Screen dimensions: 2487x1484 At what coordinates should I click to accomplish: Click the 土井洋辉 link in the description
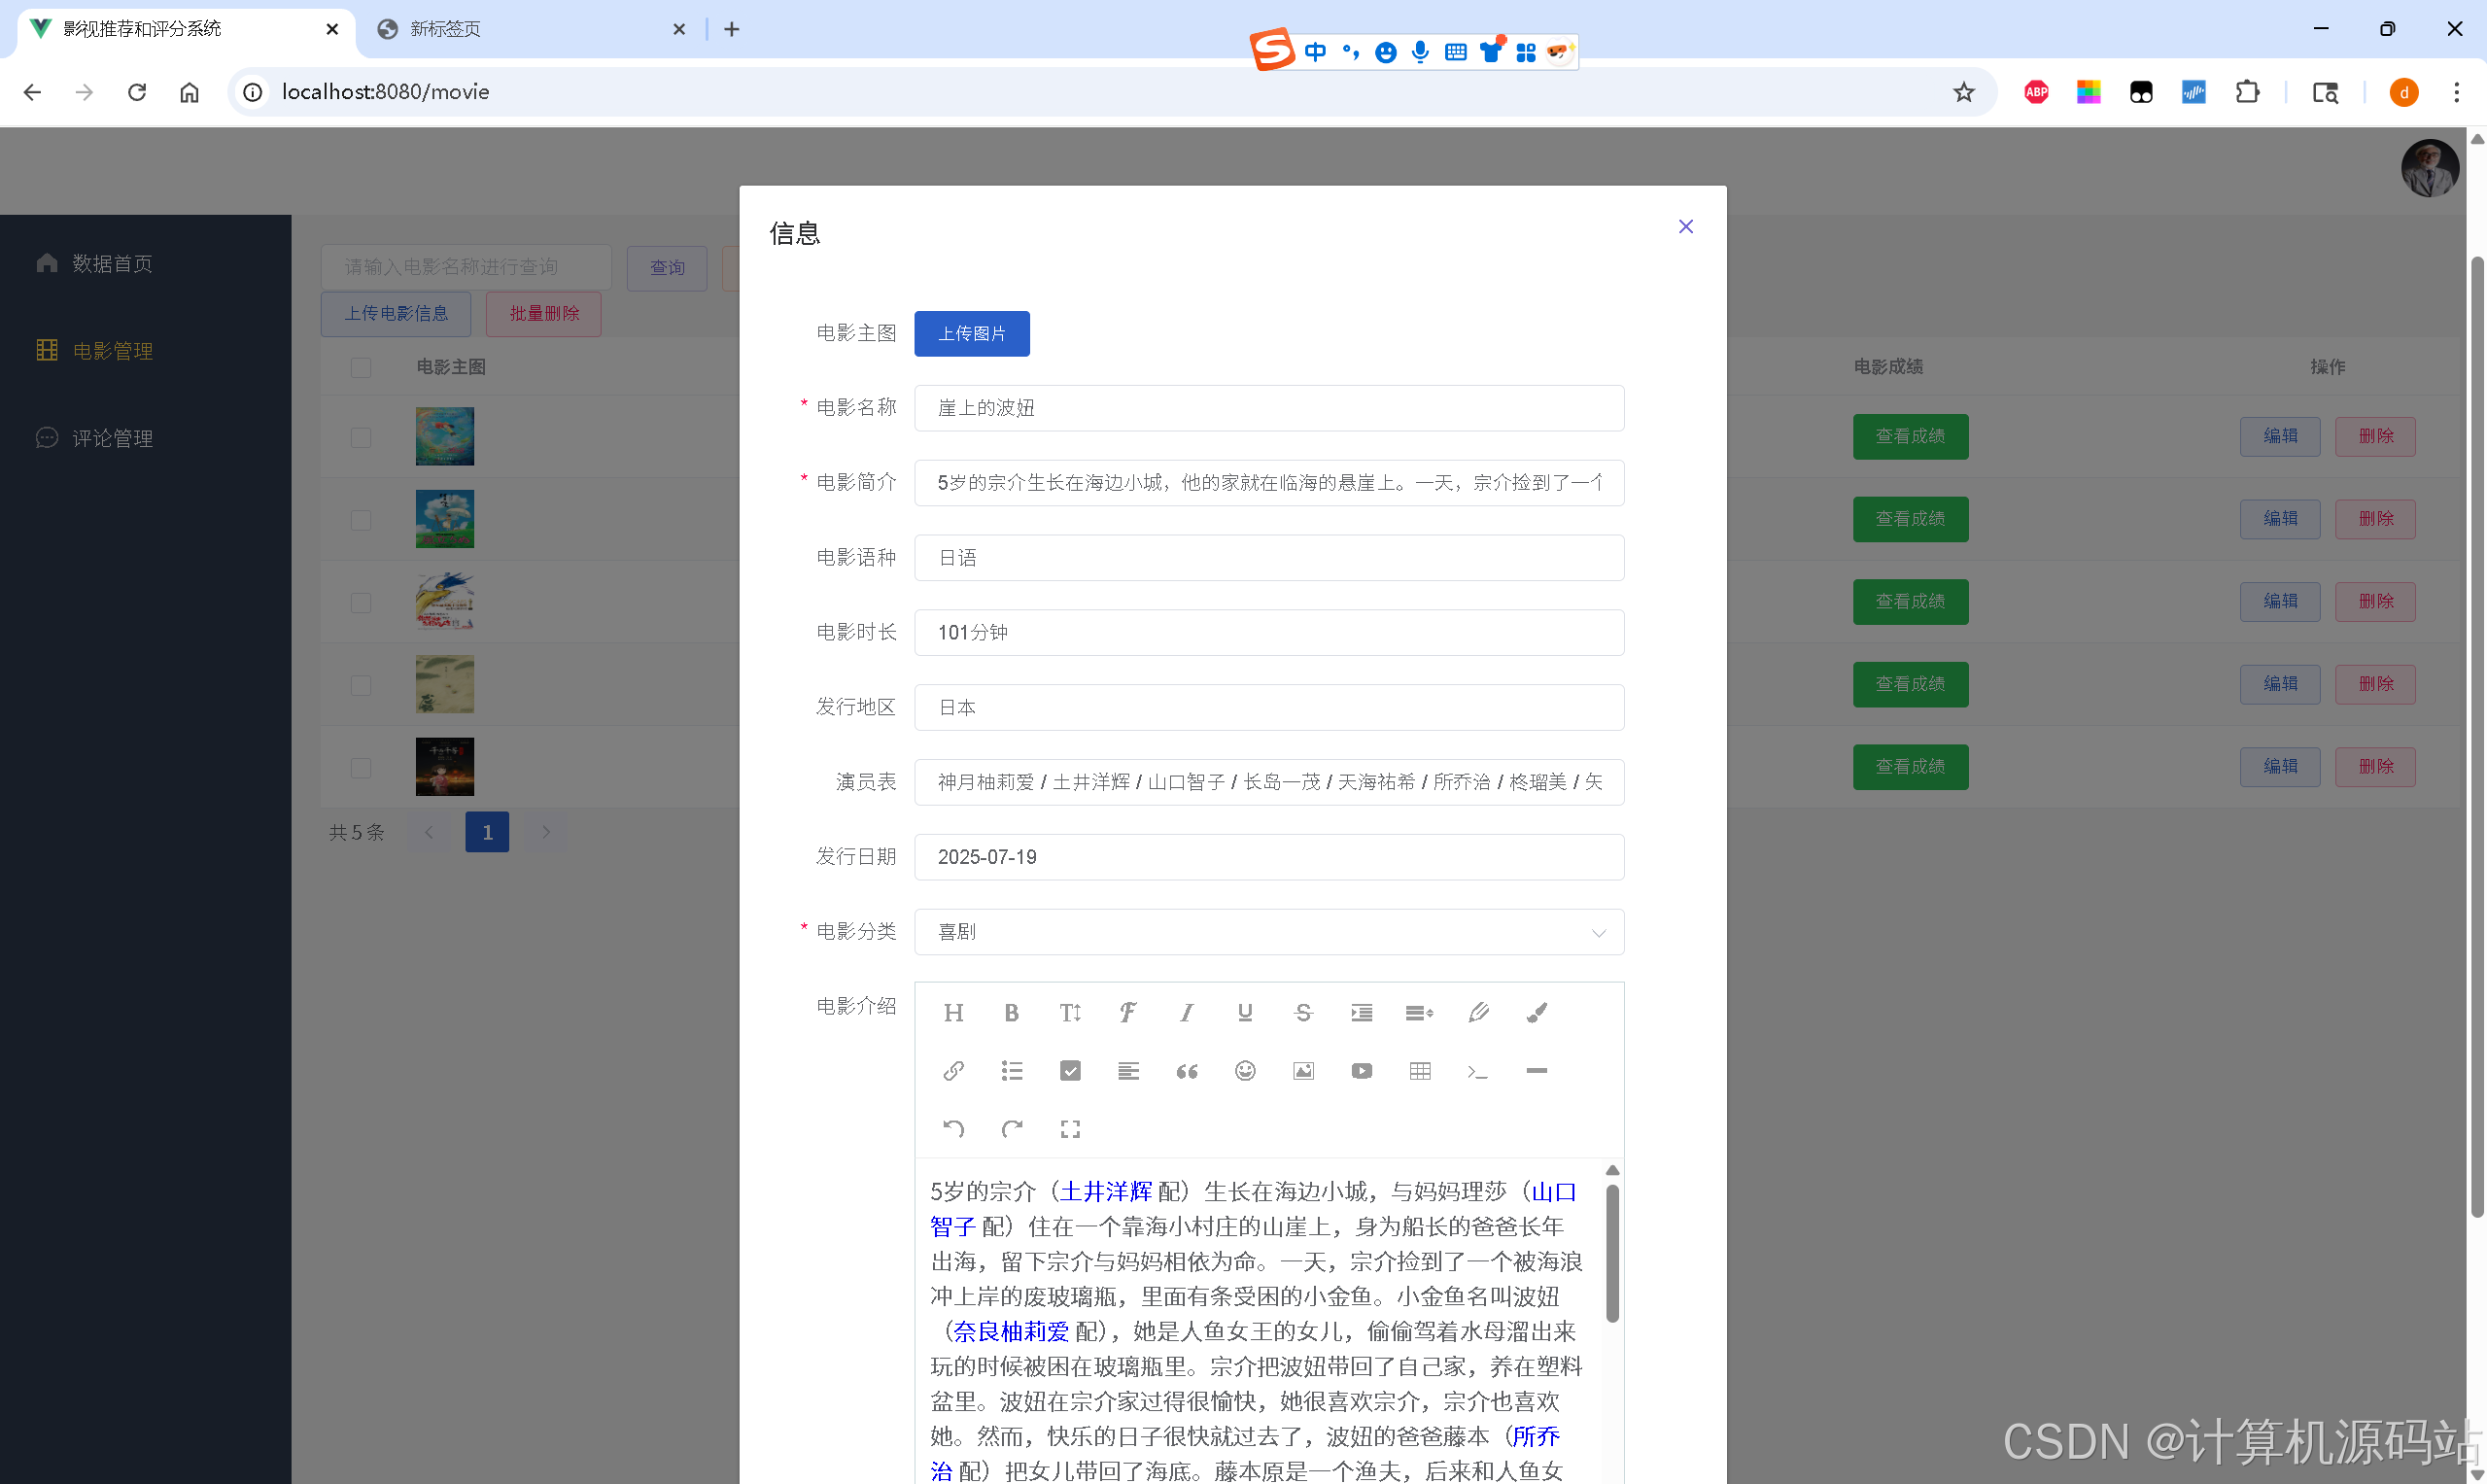[1106, 1191]
